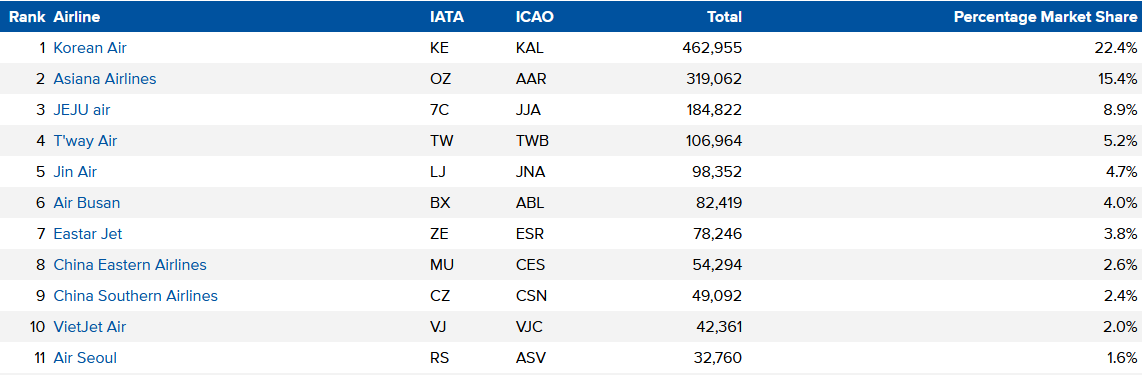Image resolution: width=1143 pixels, height=375 pixels.
Task: Open the China Eastern Airlines link
Action: tap(130, 266)
